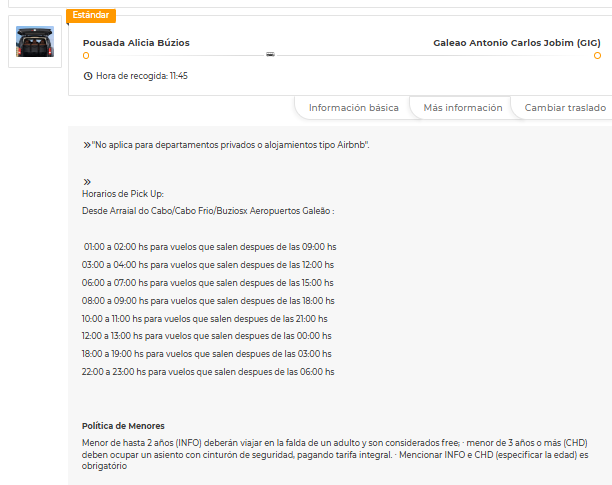Click the vehicle thumbnail image
The width and height of the screenshot is (612, 485).
click(x=35, y=42)
